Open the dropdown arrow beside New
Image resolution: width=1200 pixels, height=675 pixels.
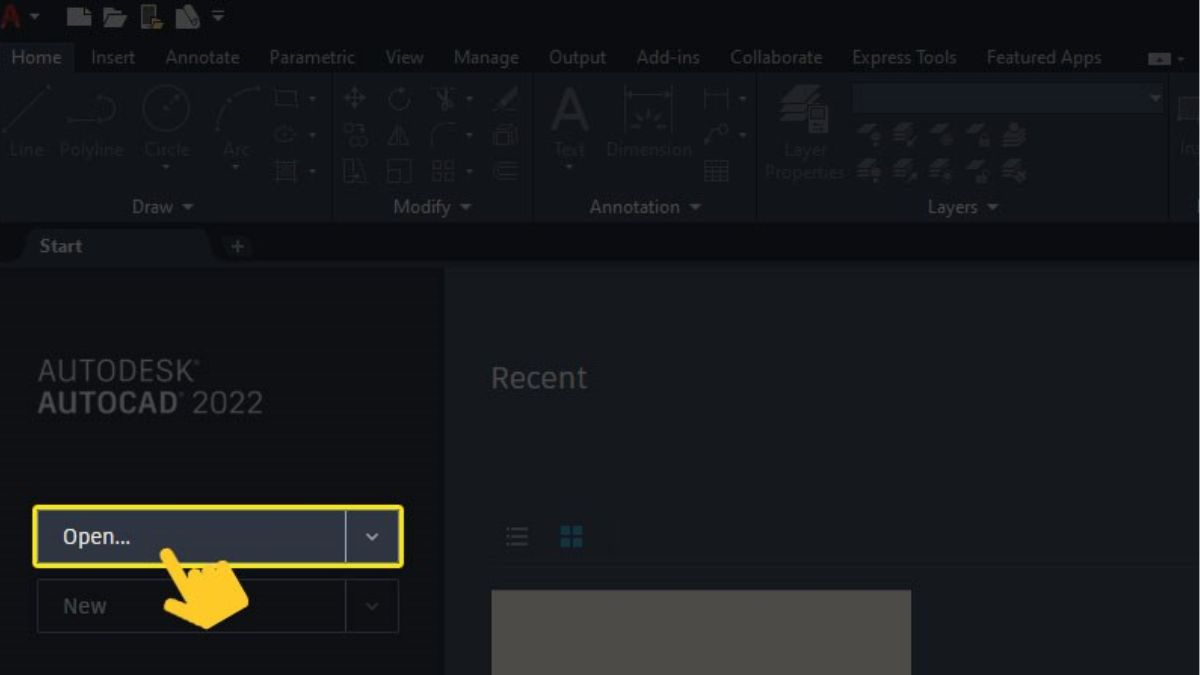pos(372,606)
